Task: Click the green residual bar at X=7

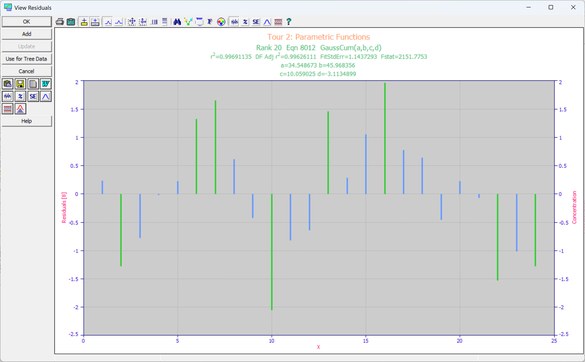Action: click(215, 147)
